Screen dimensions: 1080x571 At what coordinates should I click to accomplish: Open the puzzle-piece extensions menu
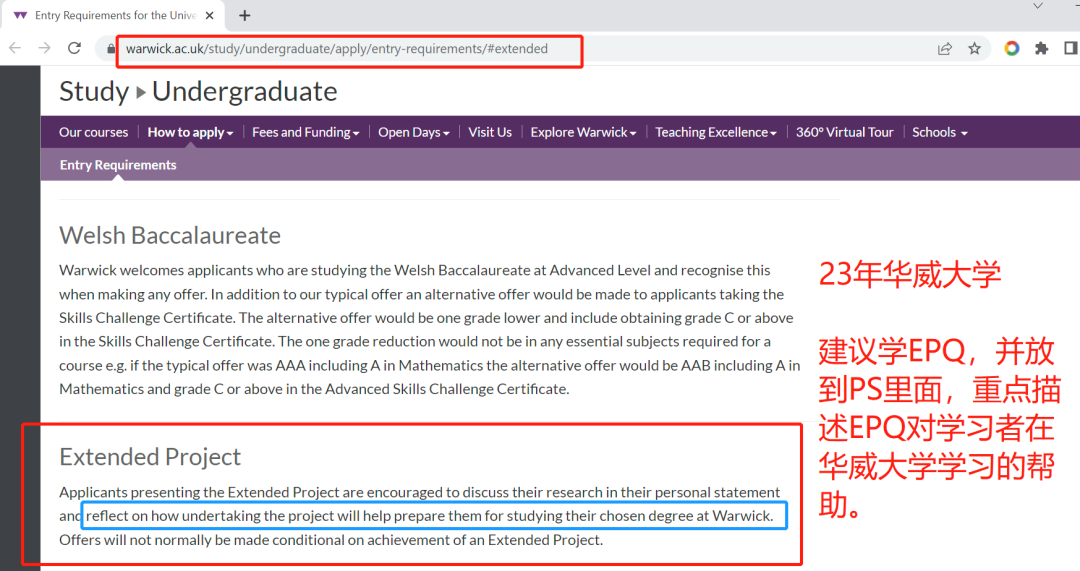coord(1041,48)
